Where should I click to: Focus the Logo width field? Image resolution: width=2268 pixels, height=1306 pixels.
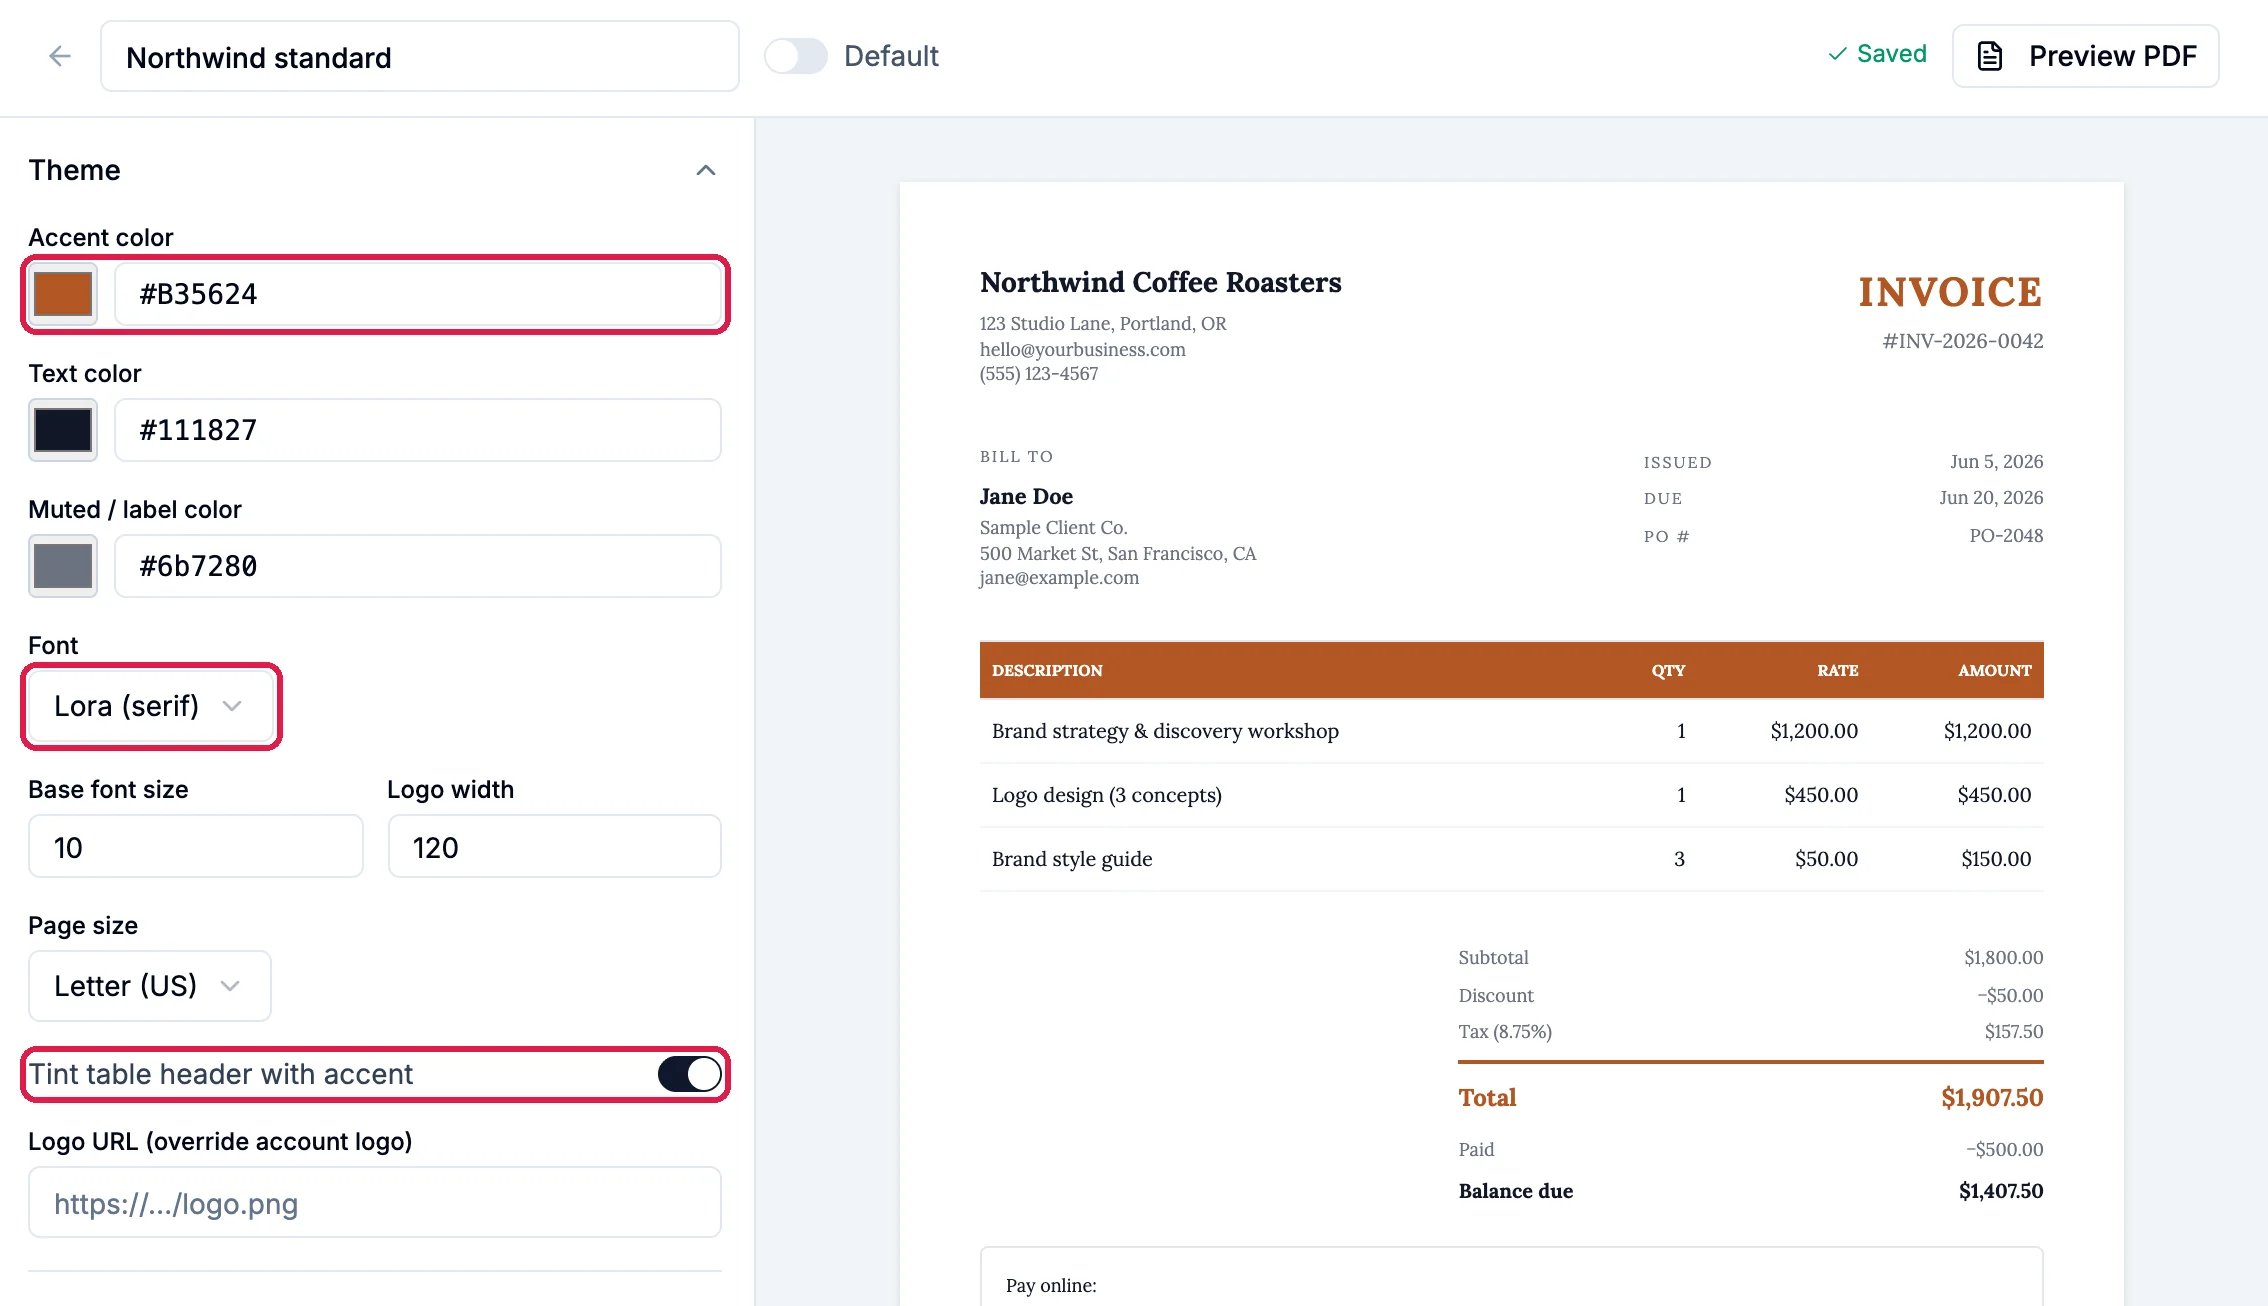[x=555, y=847]
